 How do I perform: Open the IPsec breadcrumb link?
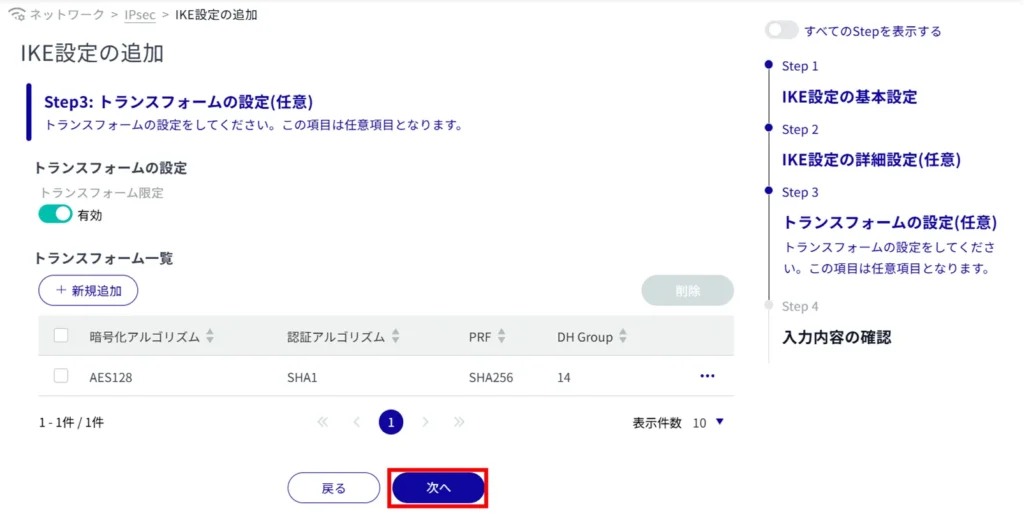click(140, 15)
